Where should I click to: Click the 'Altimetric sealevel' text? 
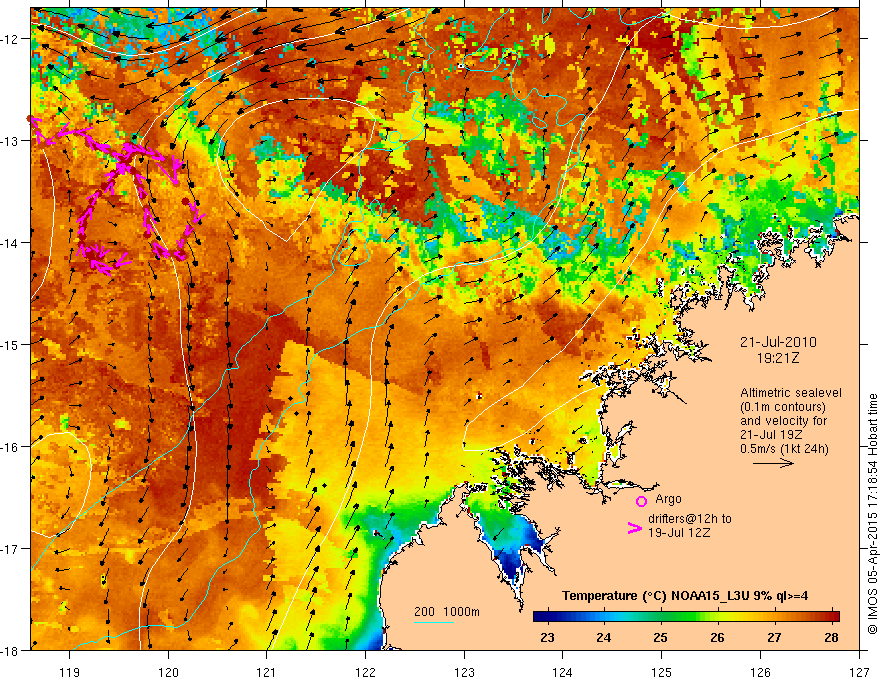(x=791, y=393)
